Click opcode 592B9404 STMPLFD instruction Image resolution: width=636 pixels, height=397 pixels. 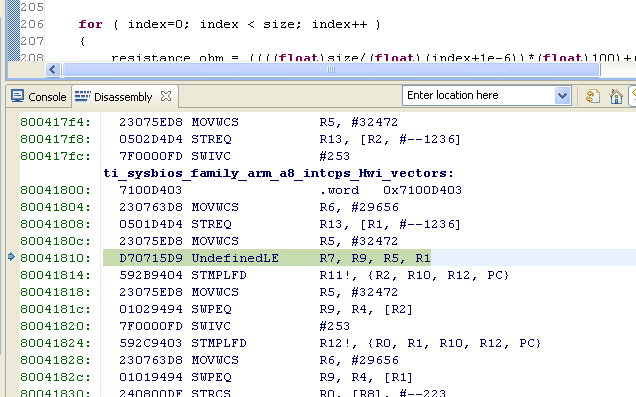183,275
